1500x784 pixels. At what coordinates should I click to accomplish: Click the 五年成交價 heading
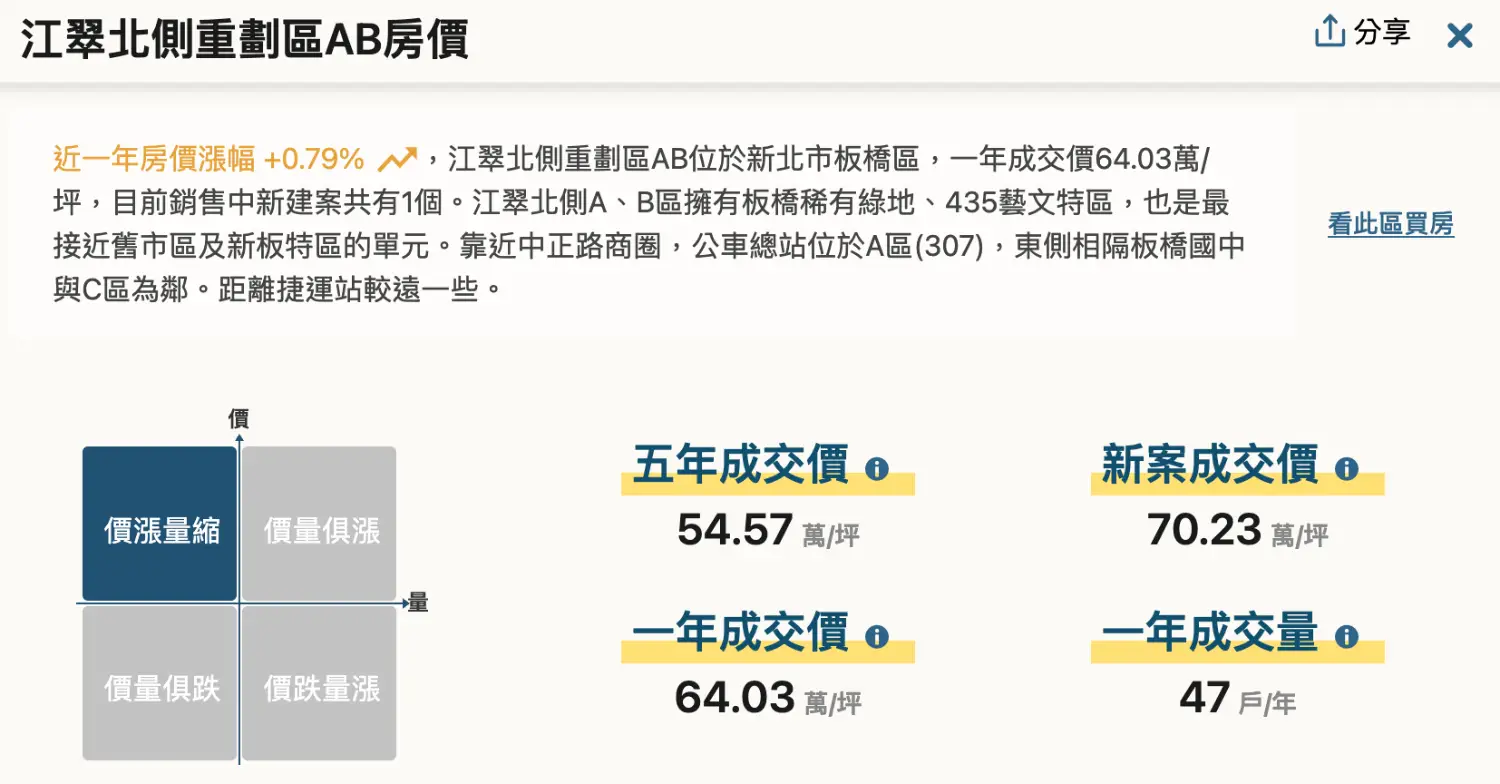coord(741,466)
